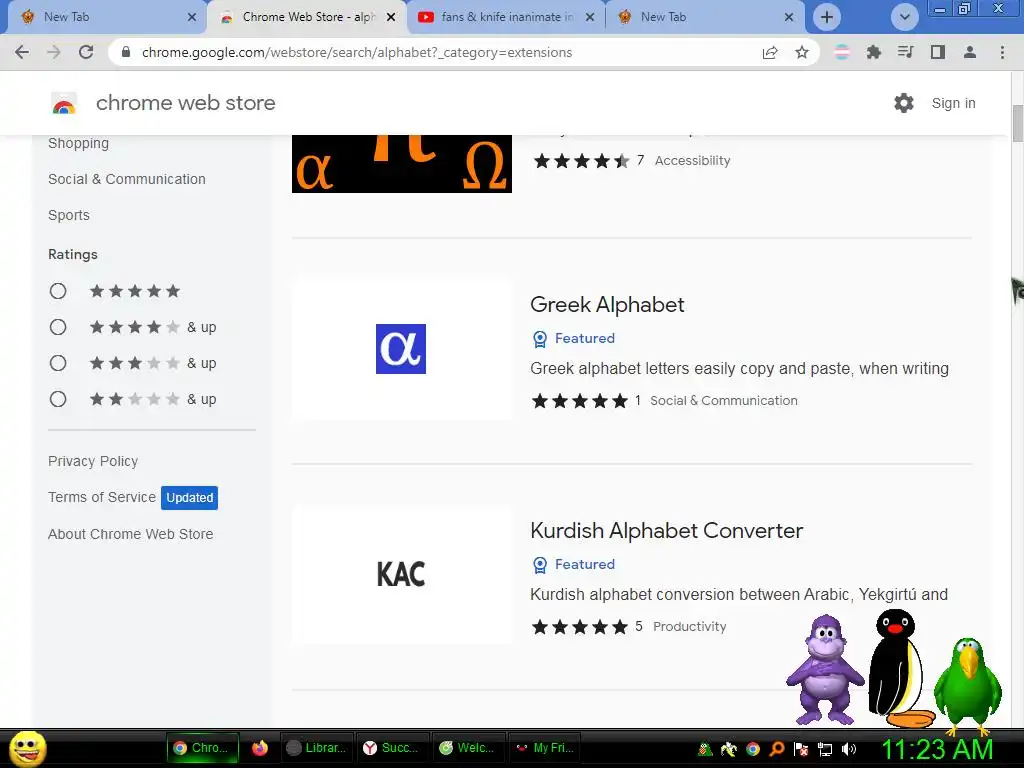The image size is (1024, 768).
Task: Switch to the first New Tab
Action: (x=104, y=17)
